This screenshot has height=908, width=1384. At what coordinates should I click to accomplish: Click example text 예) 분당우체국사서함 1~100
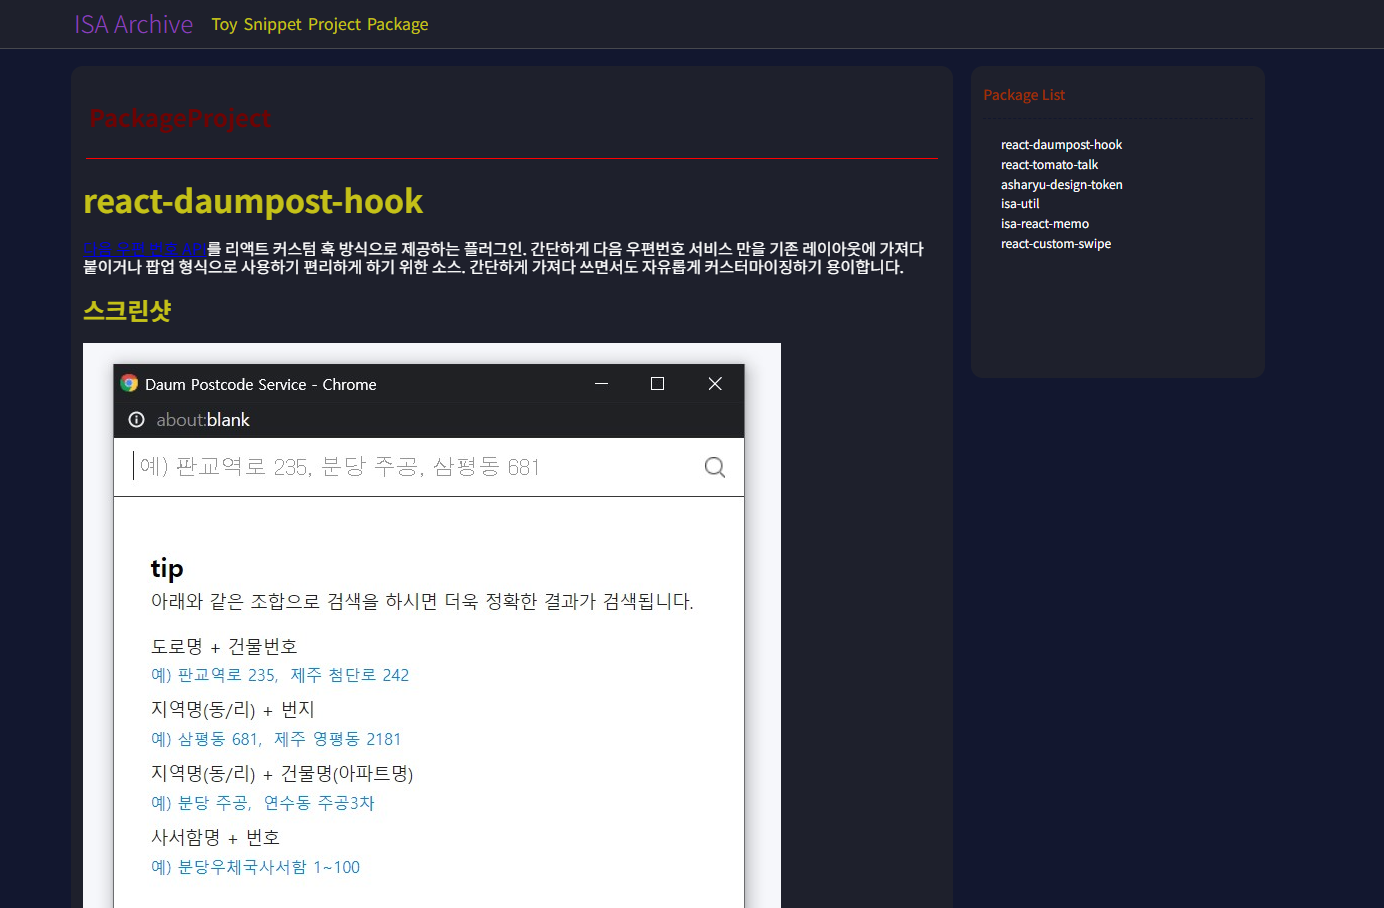pyautogui.click(x=255, y=867)
